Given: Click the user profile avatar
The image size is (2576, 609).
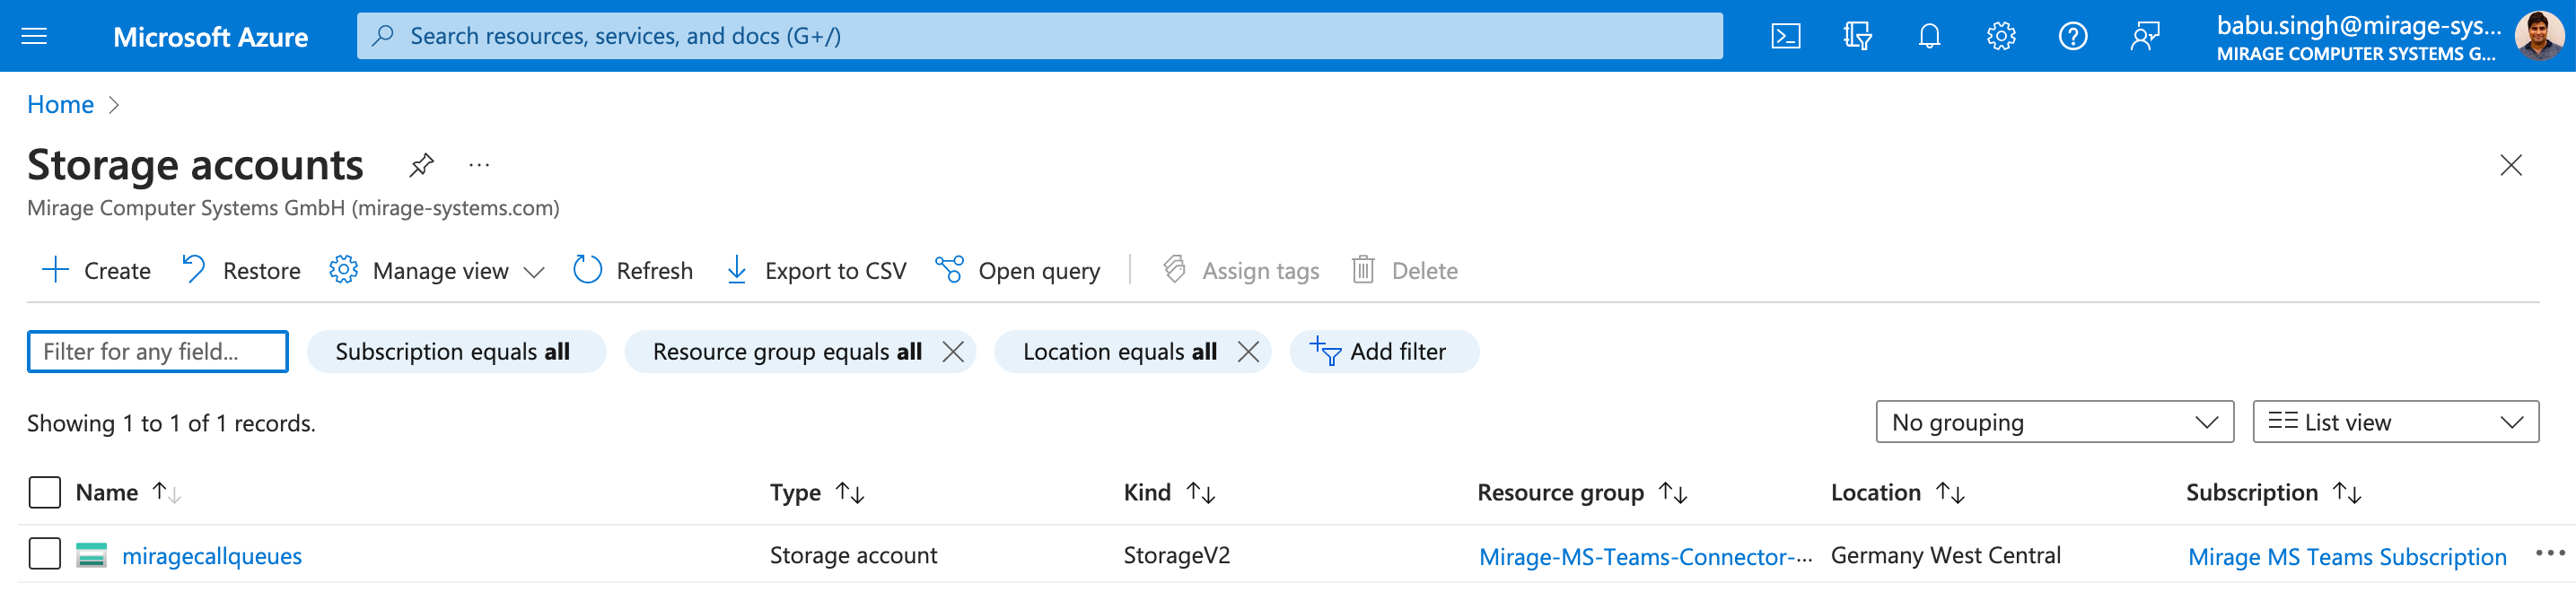Looking at the screenshot, I should pos(2540,36).
